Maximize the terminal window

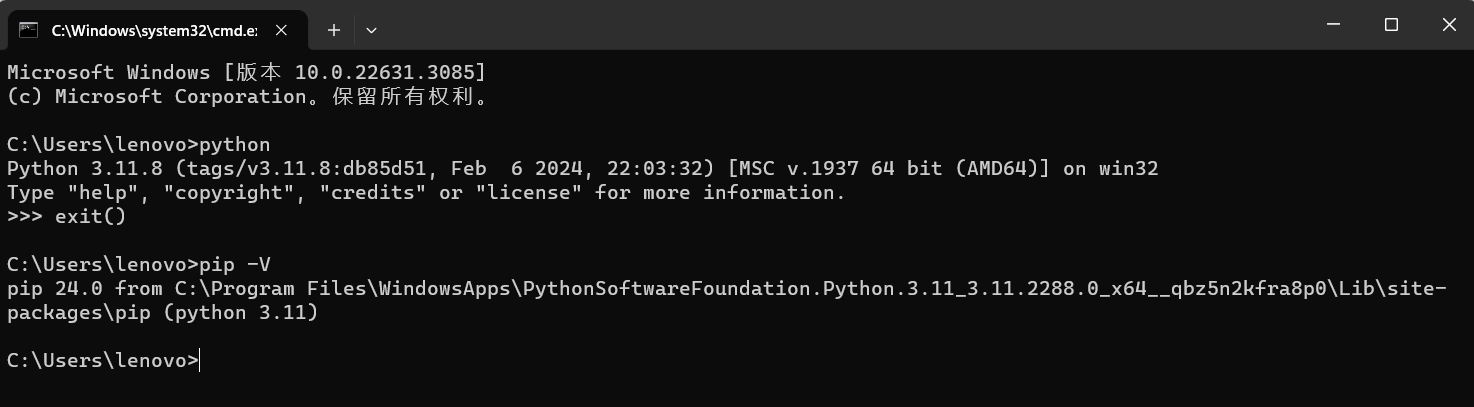(x=1391, y=25)
